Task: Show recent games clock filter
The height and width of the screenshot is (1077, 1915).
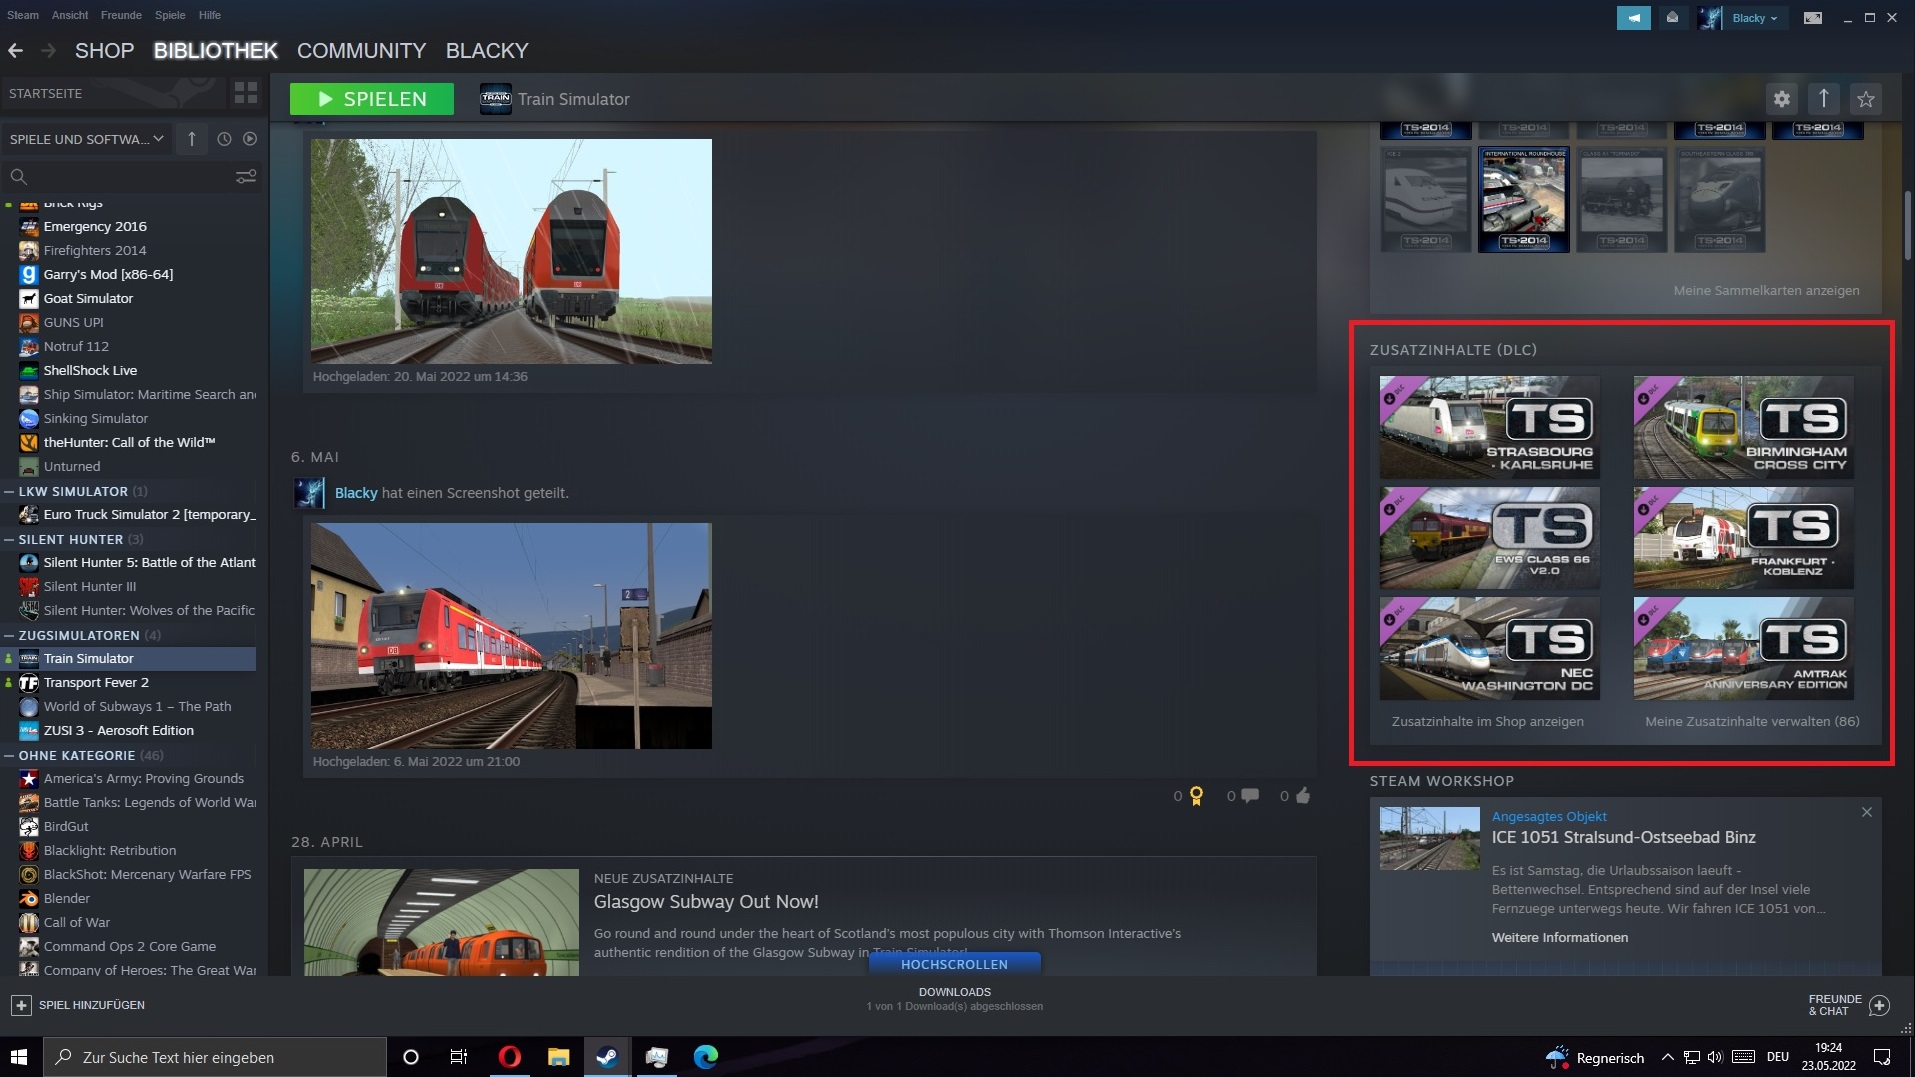Action: pos(224,139)
